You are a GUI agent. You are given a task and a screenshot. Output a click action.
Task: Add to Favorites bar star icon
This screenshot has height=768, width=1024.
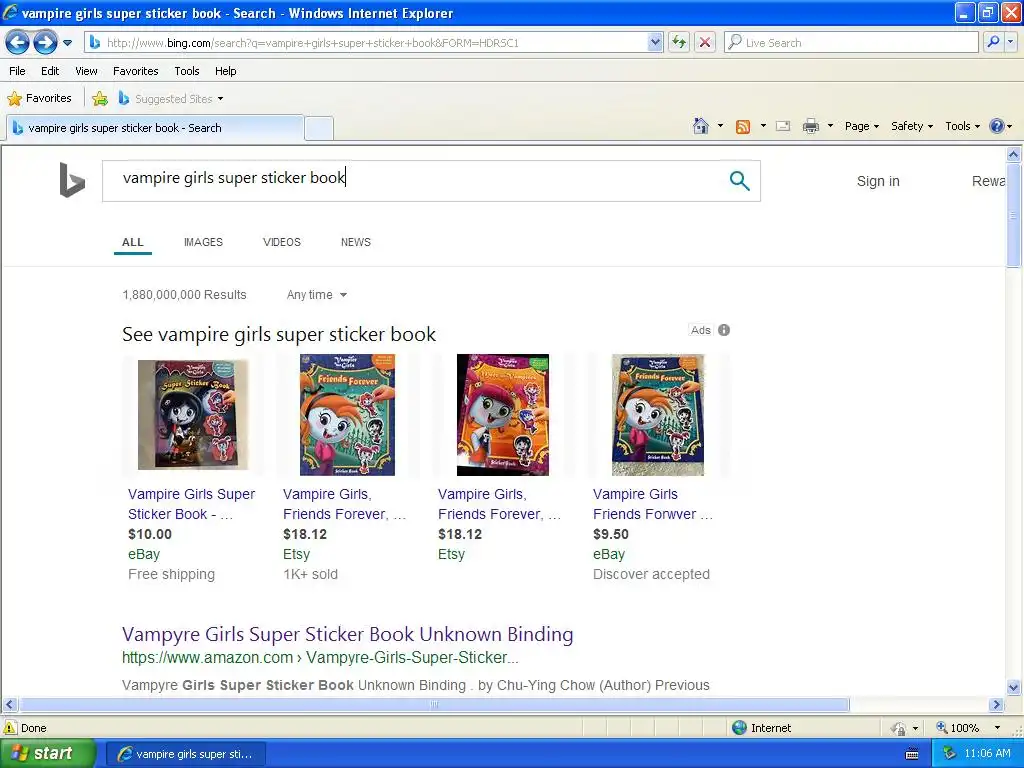(100, 99)
